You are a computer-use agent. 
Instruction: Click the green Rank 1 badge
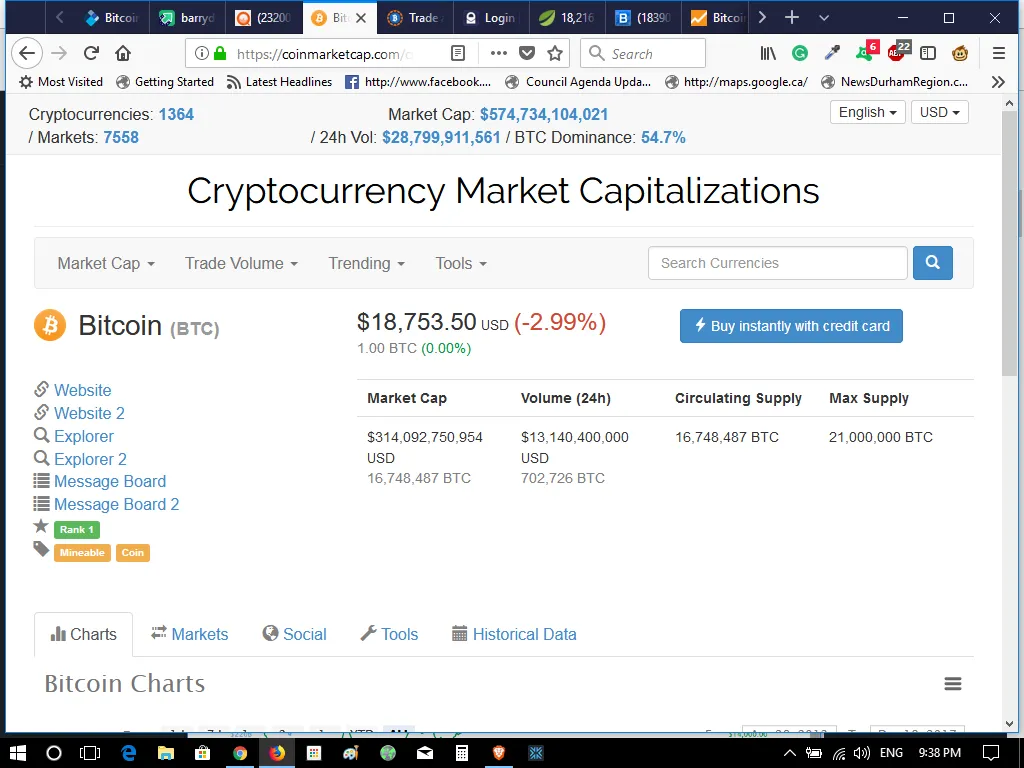tap(77, 530)
